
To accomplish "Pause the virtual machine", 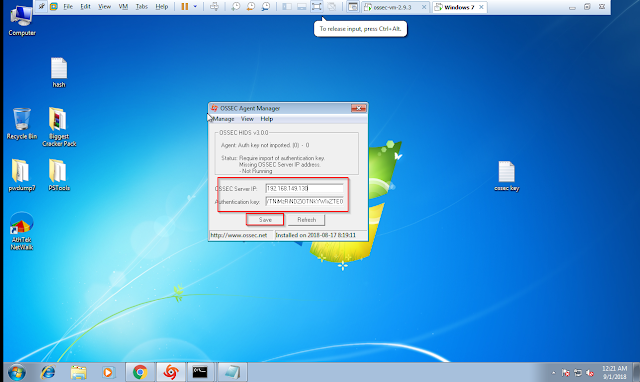I will 185,7.
